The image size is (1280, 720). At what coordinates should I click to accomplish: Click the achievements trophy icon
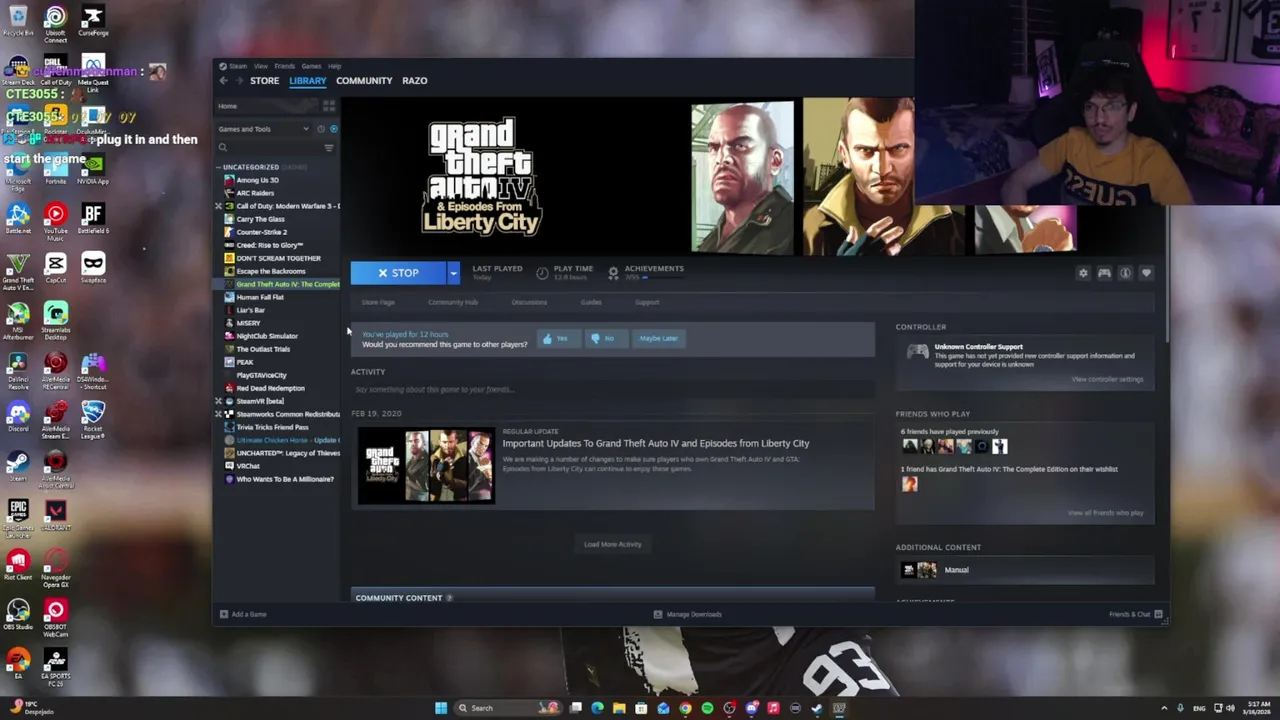(613, 272)
